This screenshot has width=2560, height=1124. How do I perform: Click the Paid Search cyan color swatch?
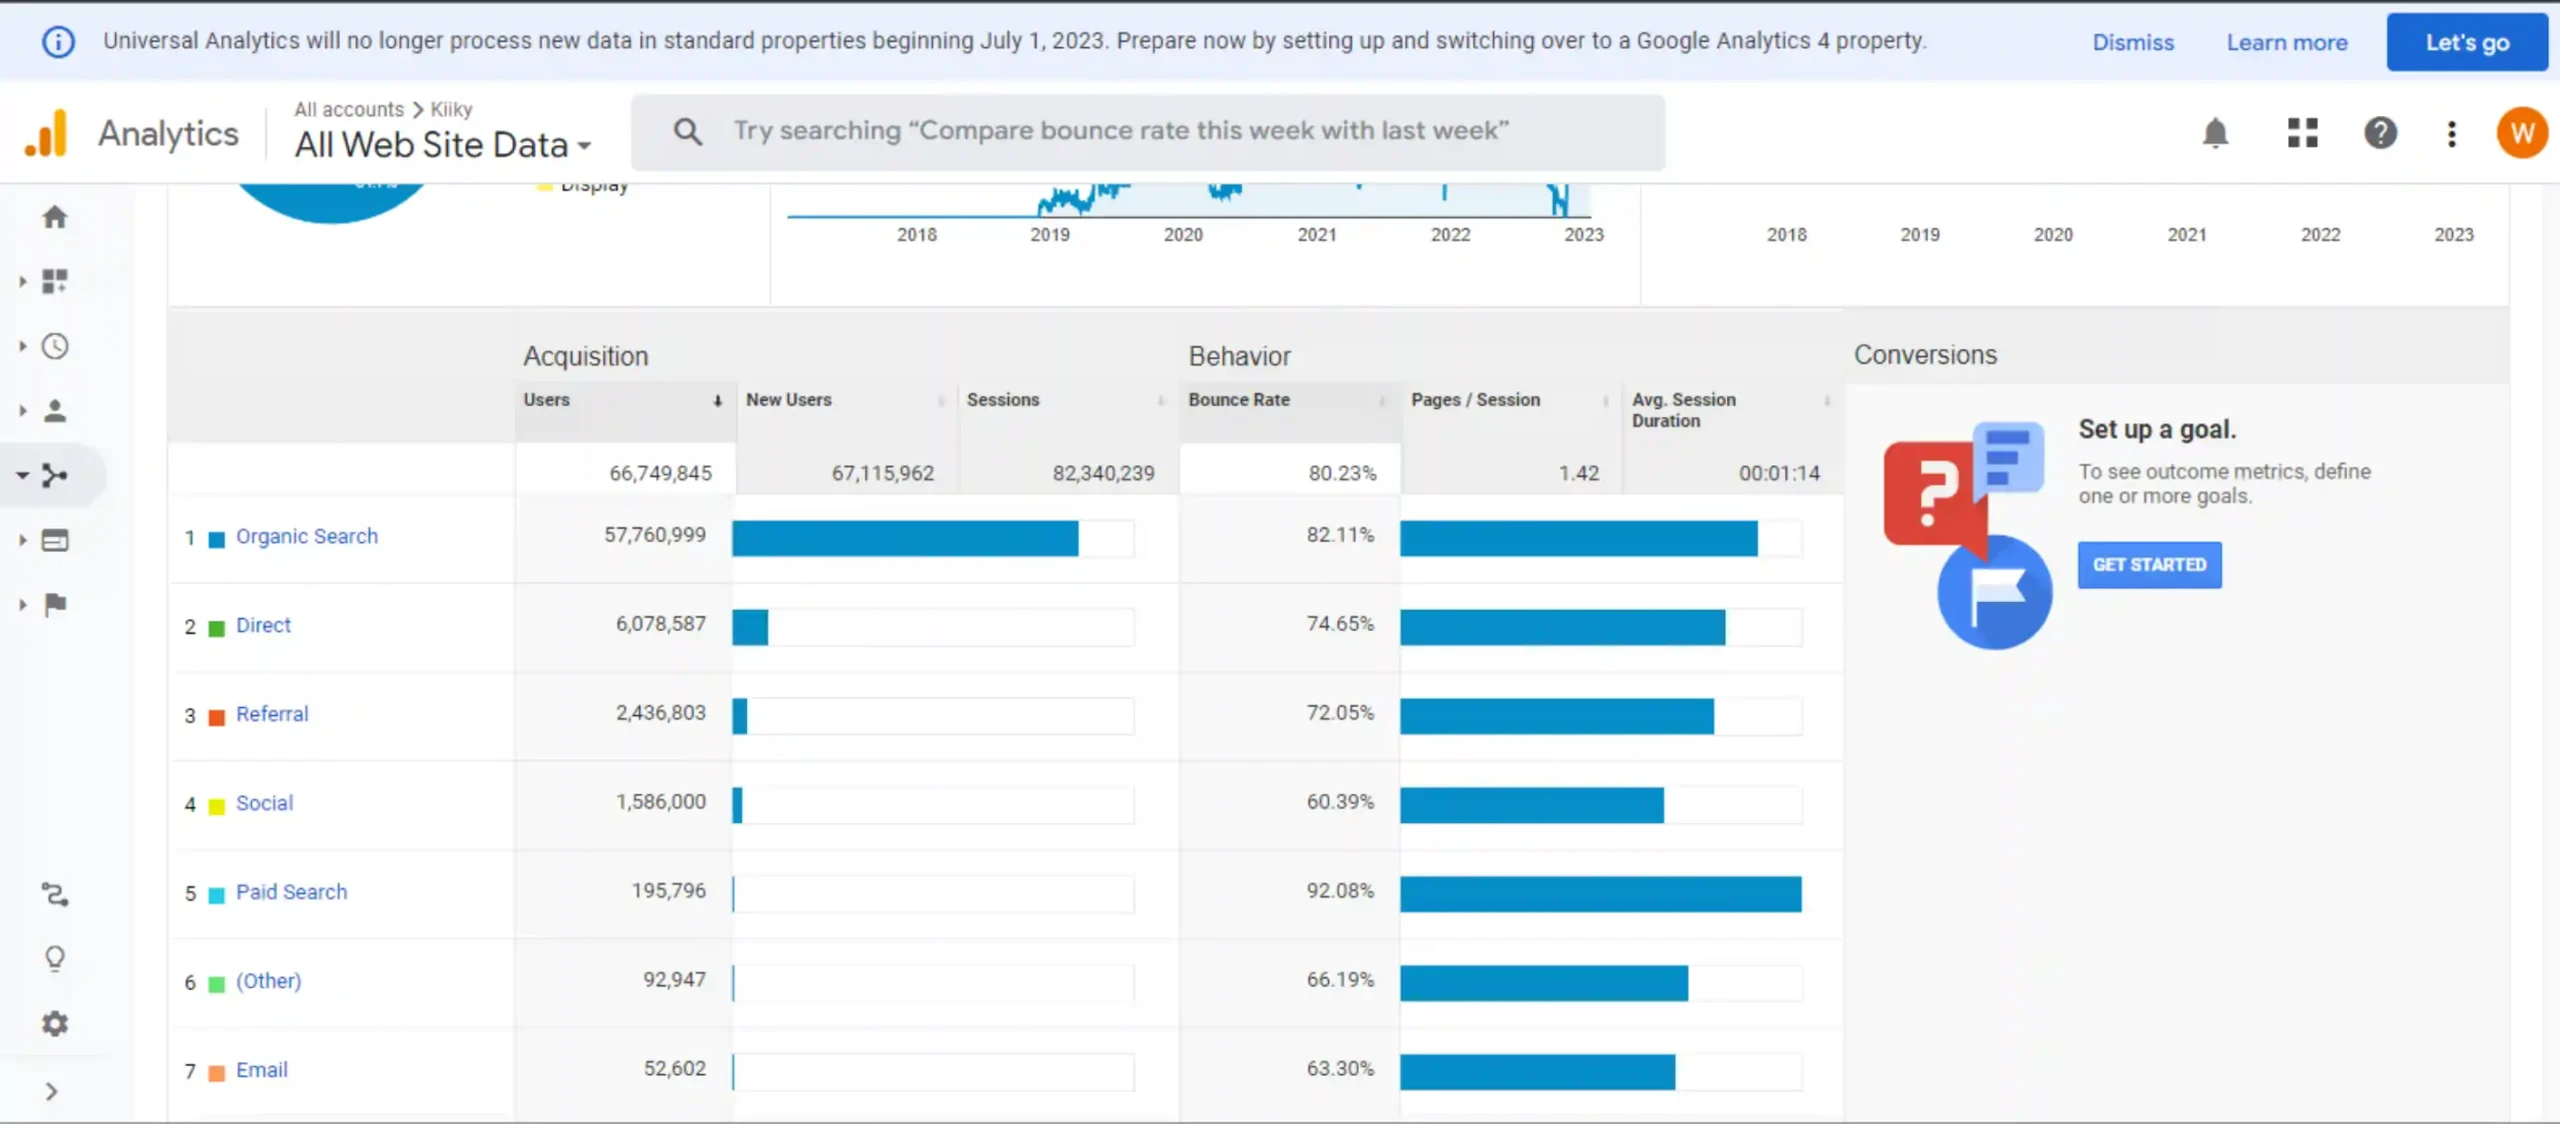pyautogui.click(x=216, y=896)
